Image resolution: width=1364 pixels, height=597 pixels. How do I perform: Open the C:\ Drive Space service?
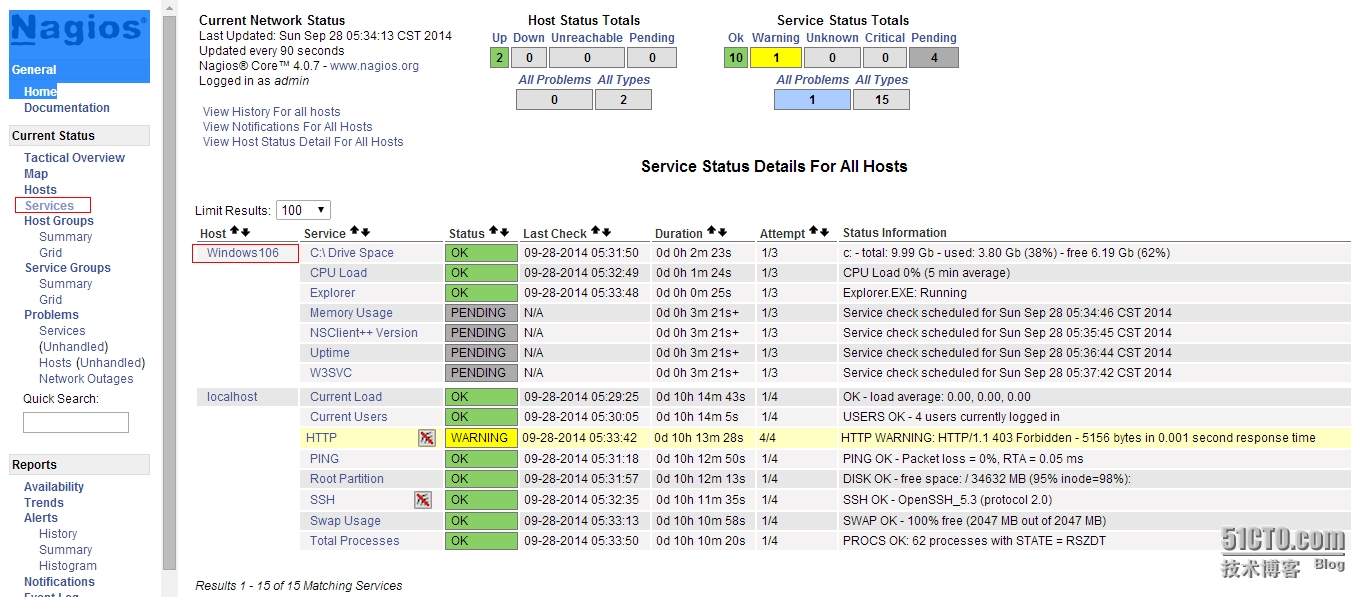352,253
